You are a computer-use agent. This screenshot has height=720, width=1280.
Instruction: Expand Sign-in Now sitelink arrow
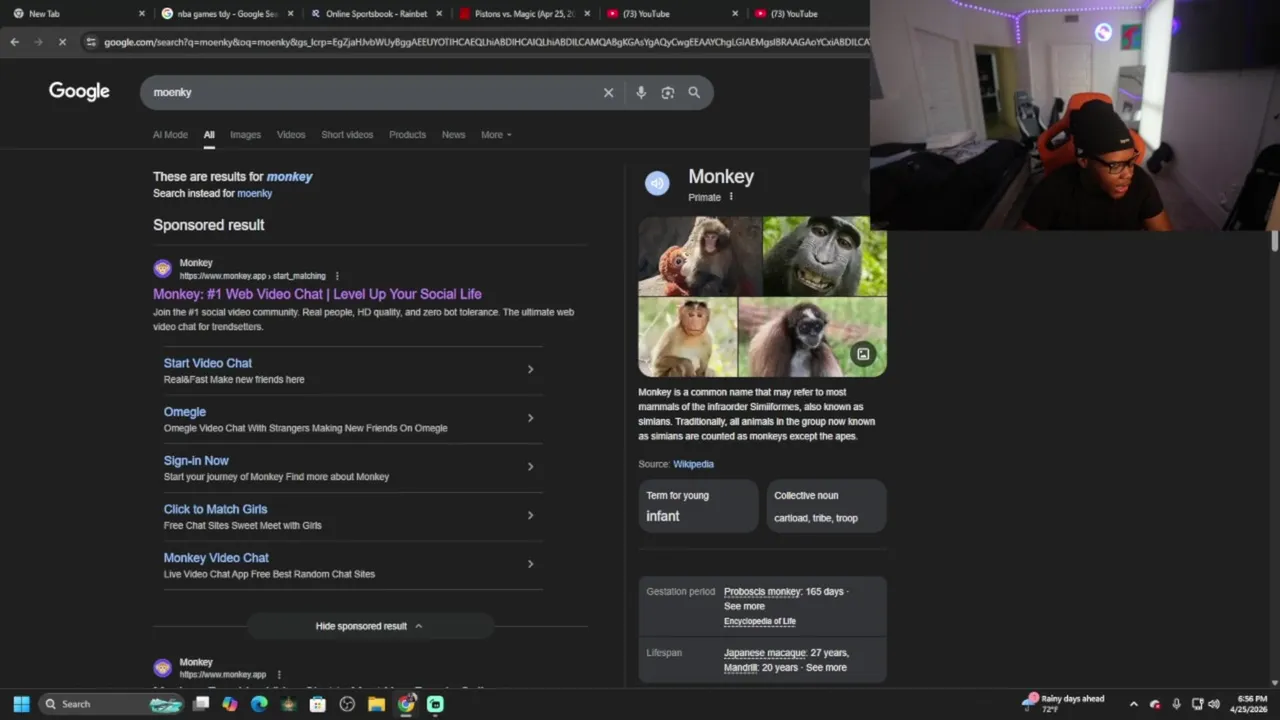530,467
